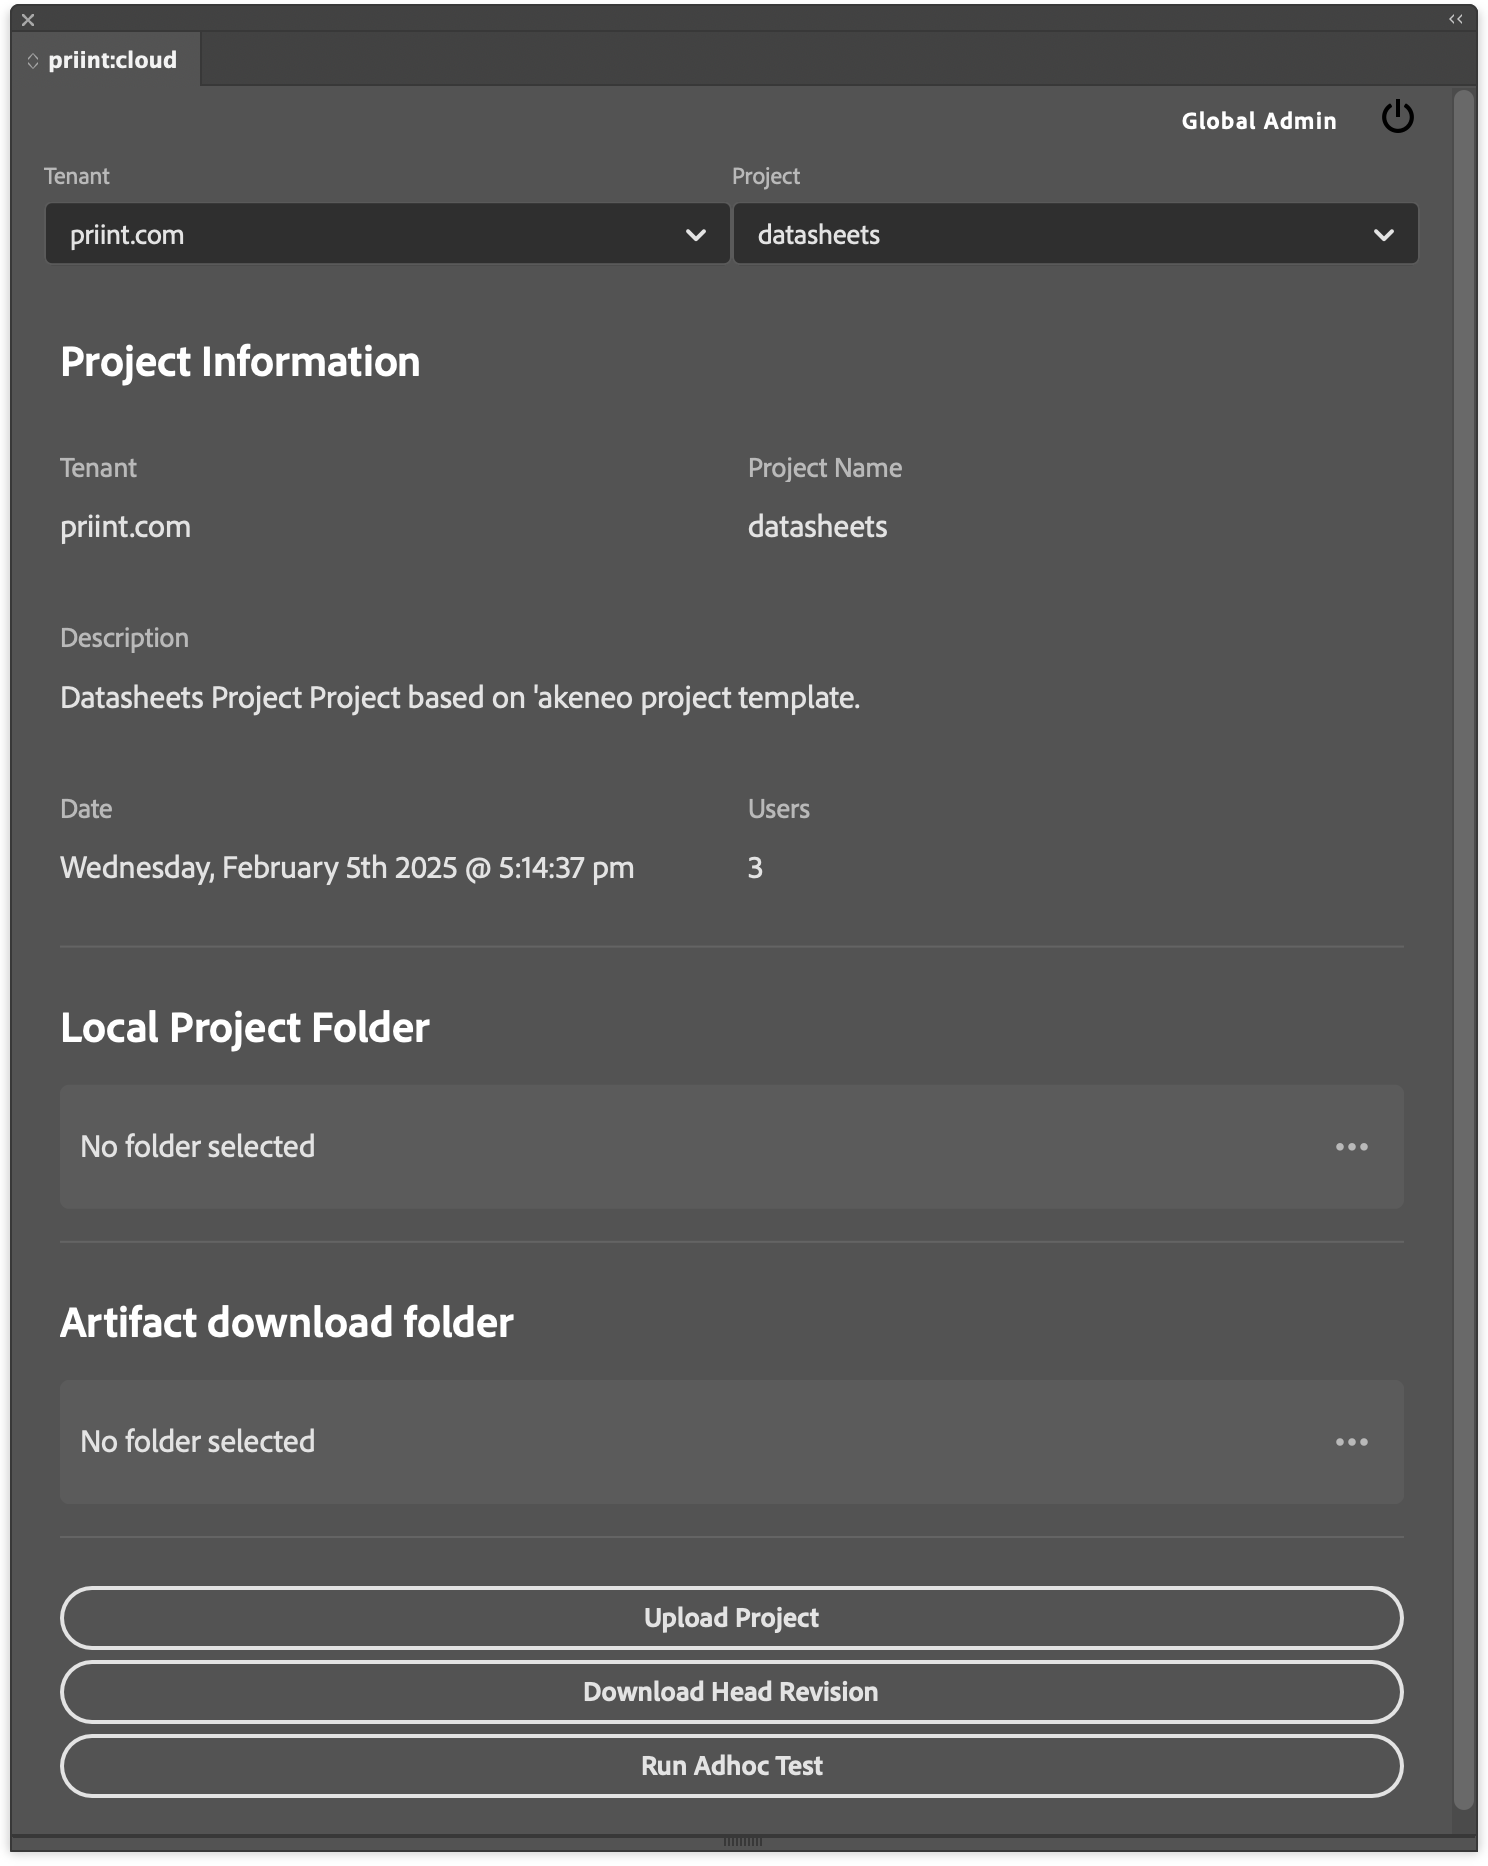
Task: Click the power logout icon
Action: click(1397, 118)
